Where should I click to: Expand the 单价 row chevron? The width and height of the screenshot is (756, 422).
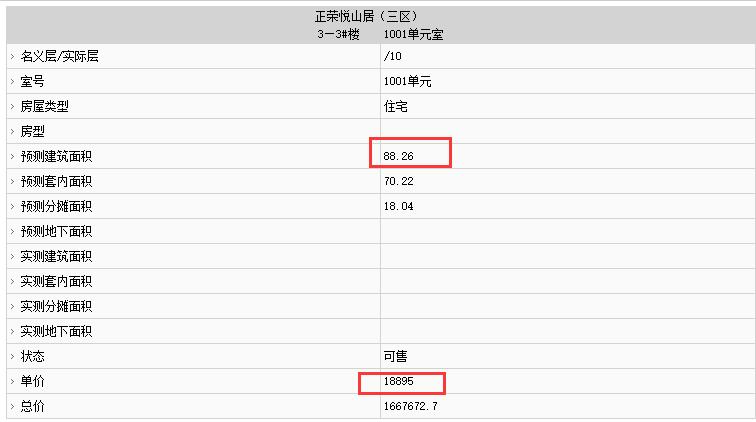click(13, 382)
